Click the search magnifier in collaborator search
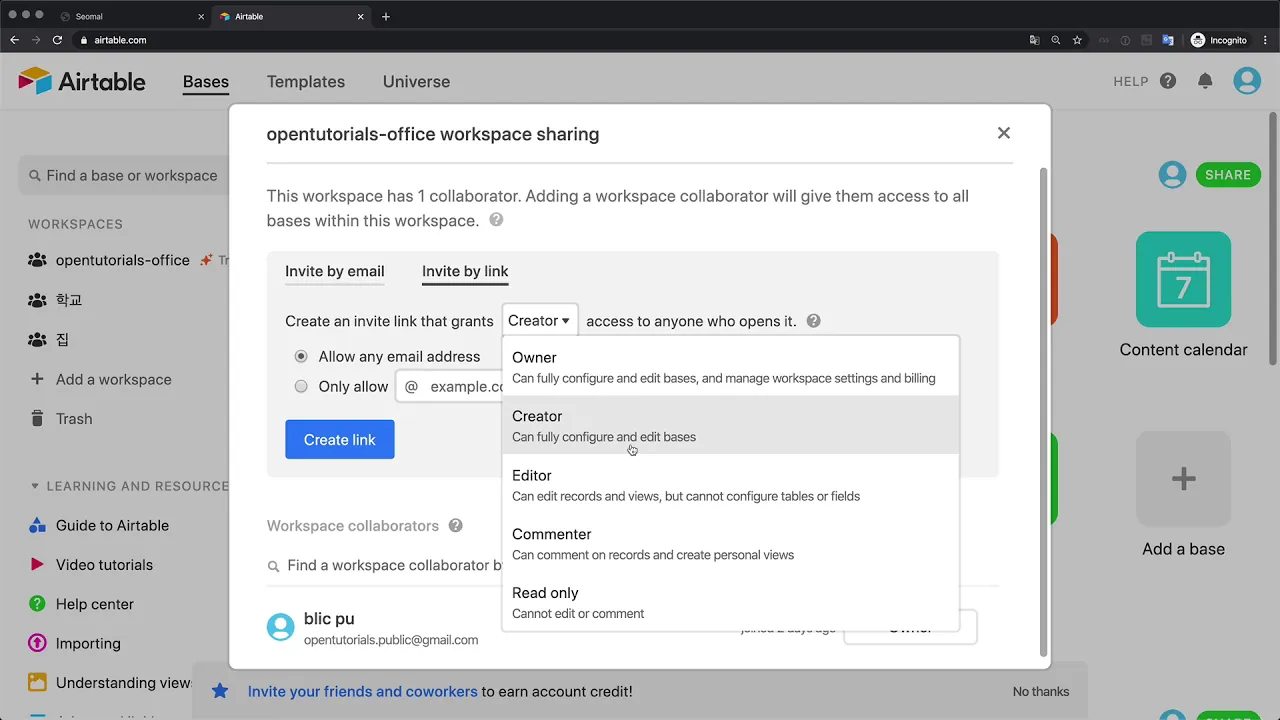 tap(273, 566)
